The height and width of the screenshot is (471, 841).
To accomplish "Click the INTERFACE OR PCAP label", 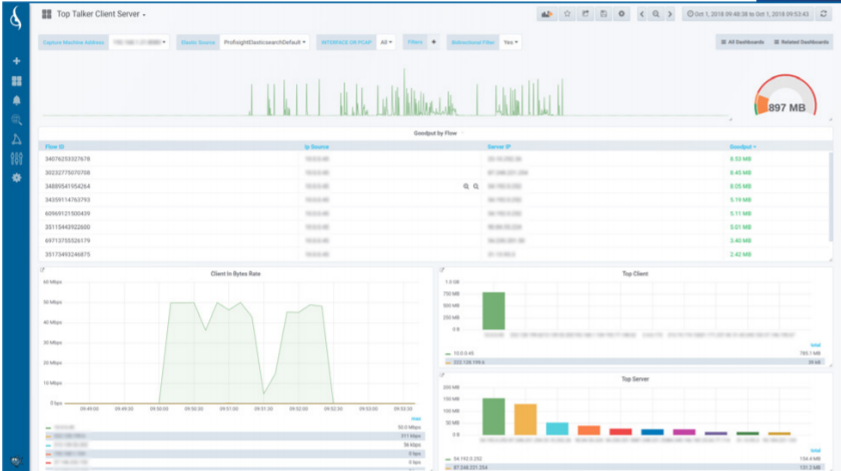I will (x=346, y=42).
